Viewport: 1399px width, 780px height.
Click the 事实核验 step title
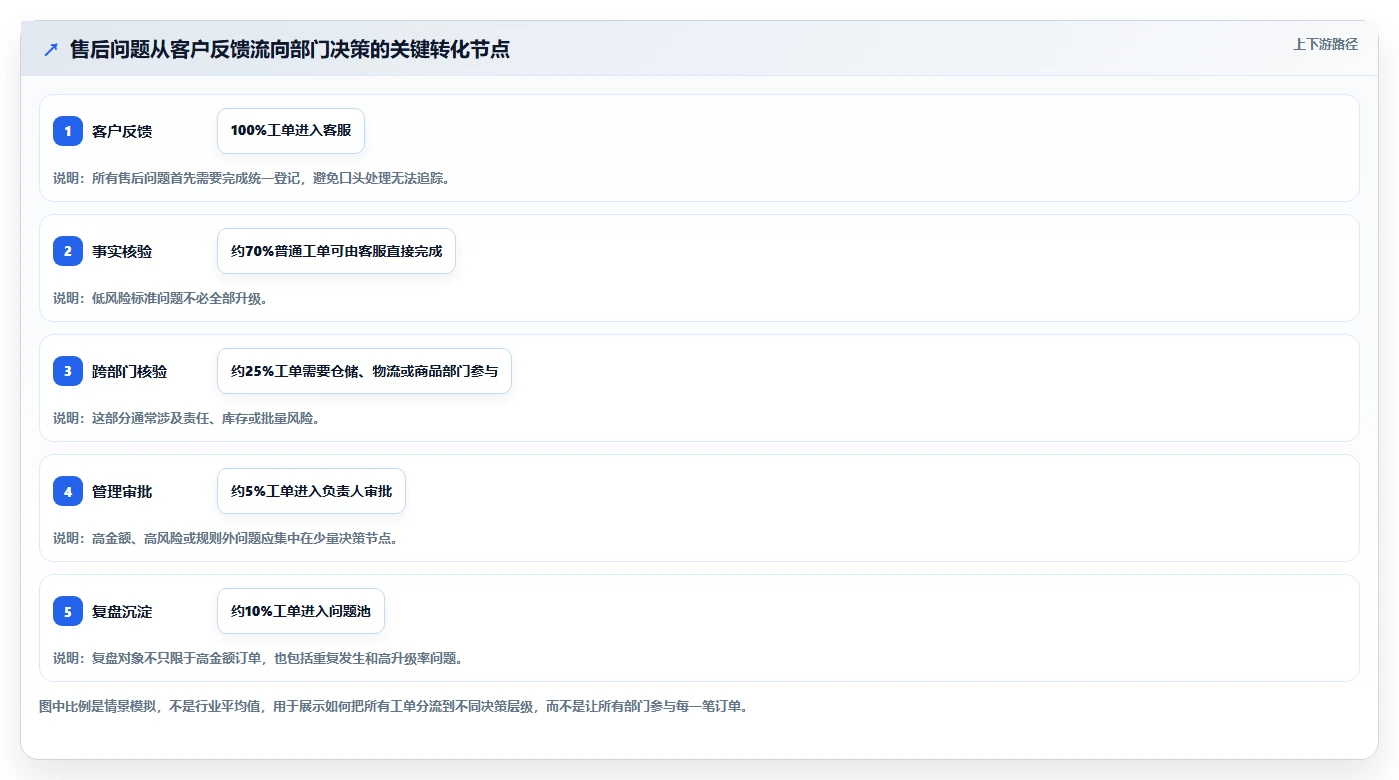[x=122, y=251]
